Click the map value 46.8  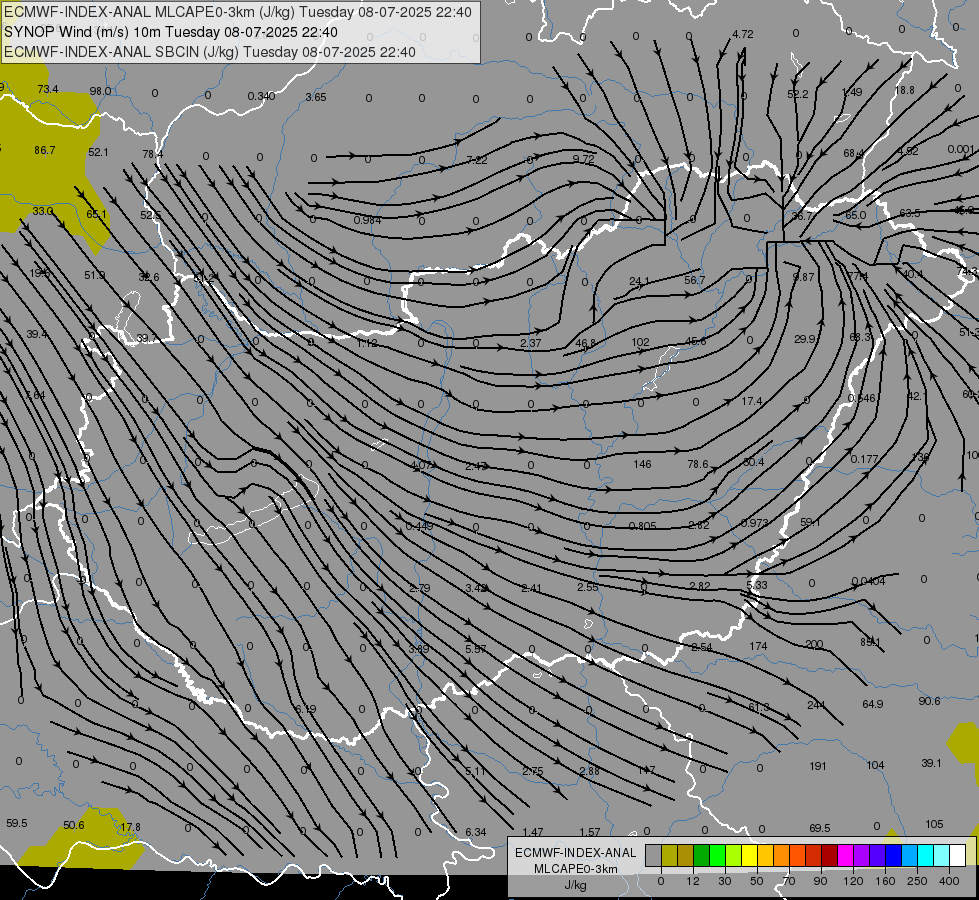(585, 344)
